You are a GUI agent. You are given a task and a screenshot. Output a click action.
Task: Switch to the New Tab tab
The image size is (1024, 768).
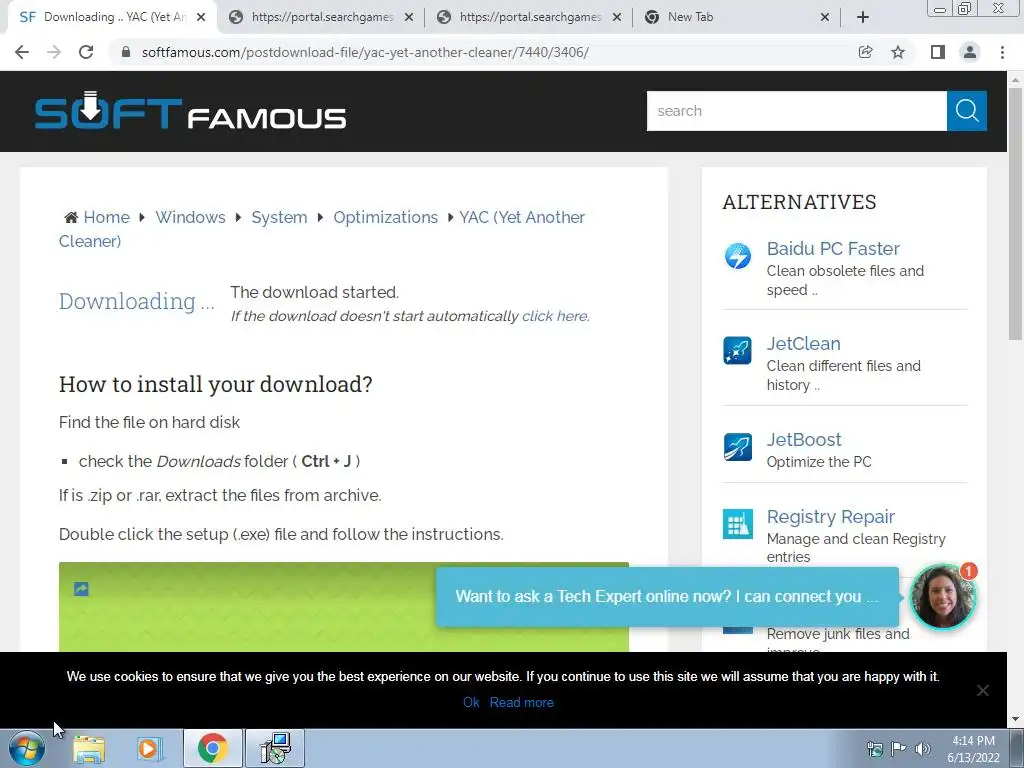pos(737,18)
